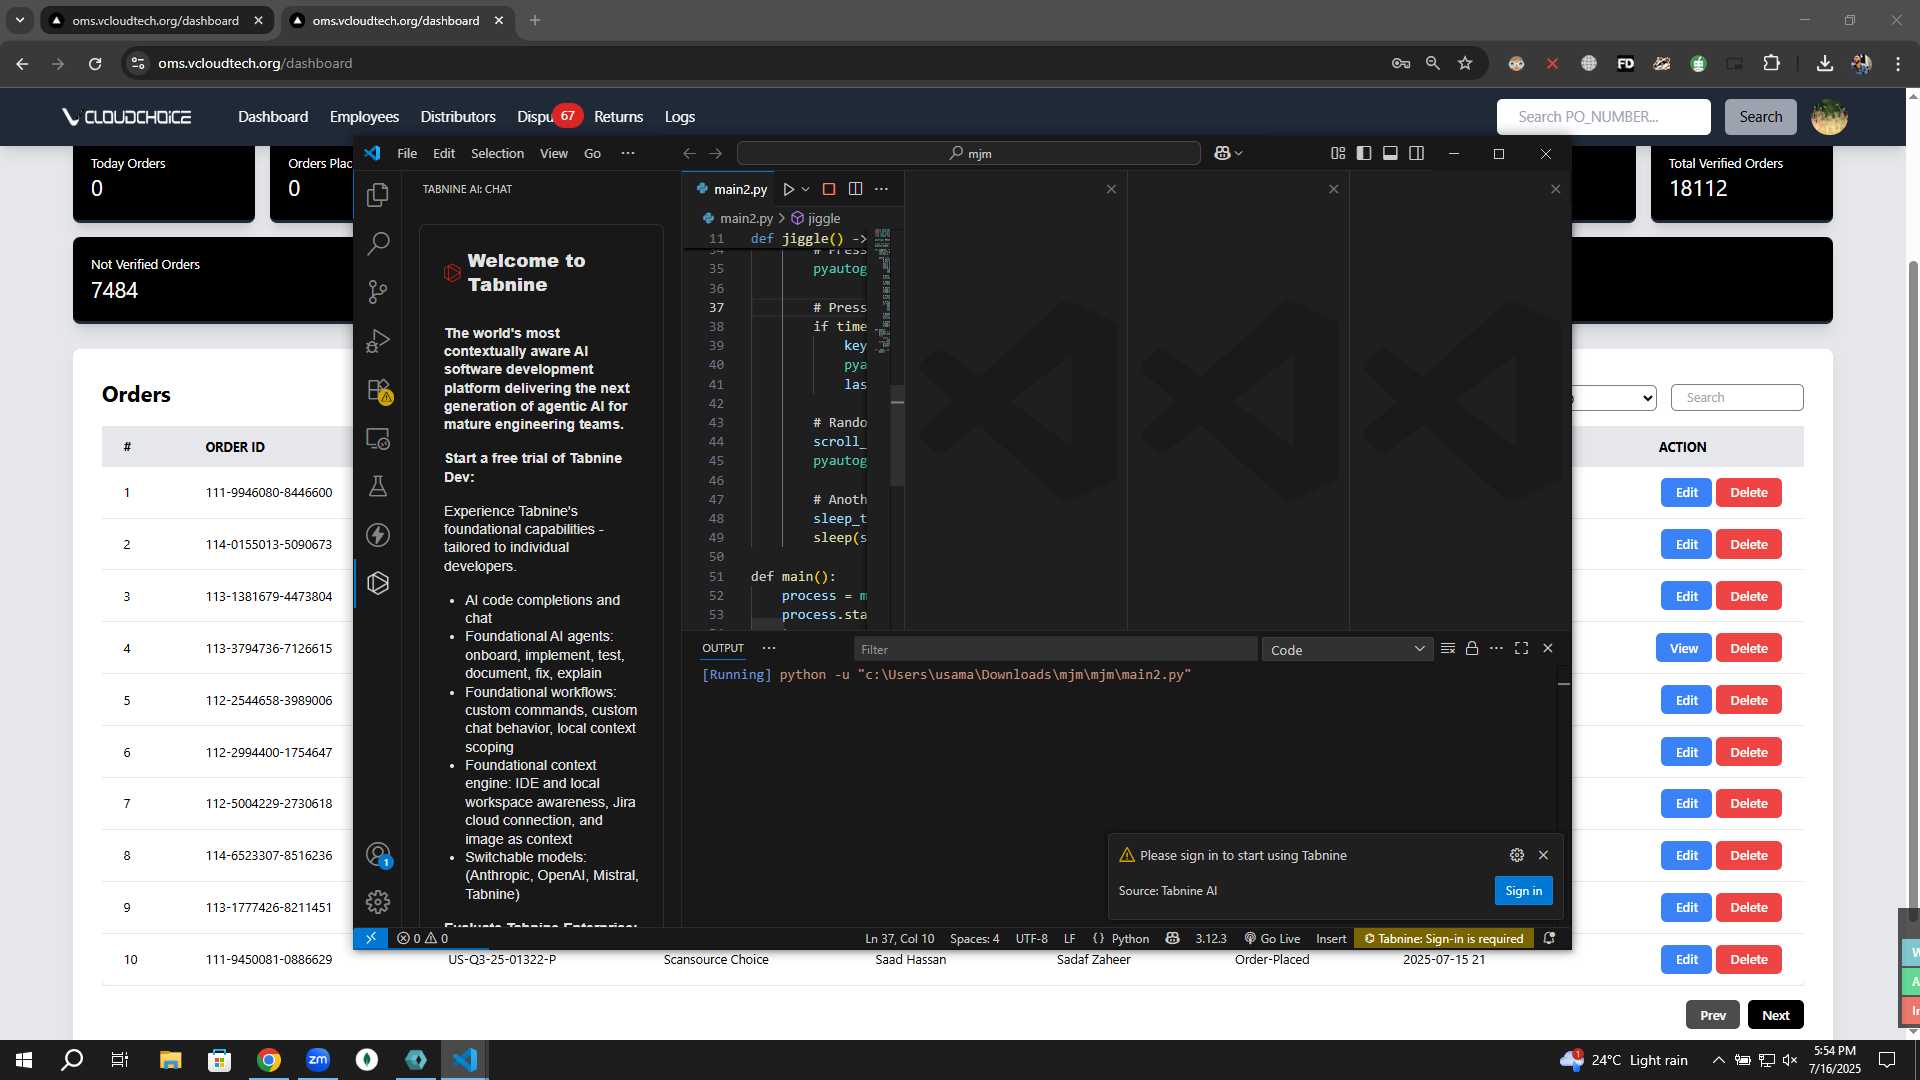This screenshot has width=1920, height=1080.
Task: Click dashboard Search button
Action: [x=1760, y=117]
